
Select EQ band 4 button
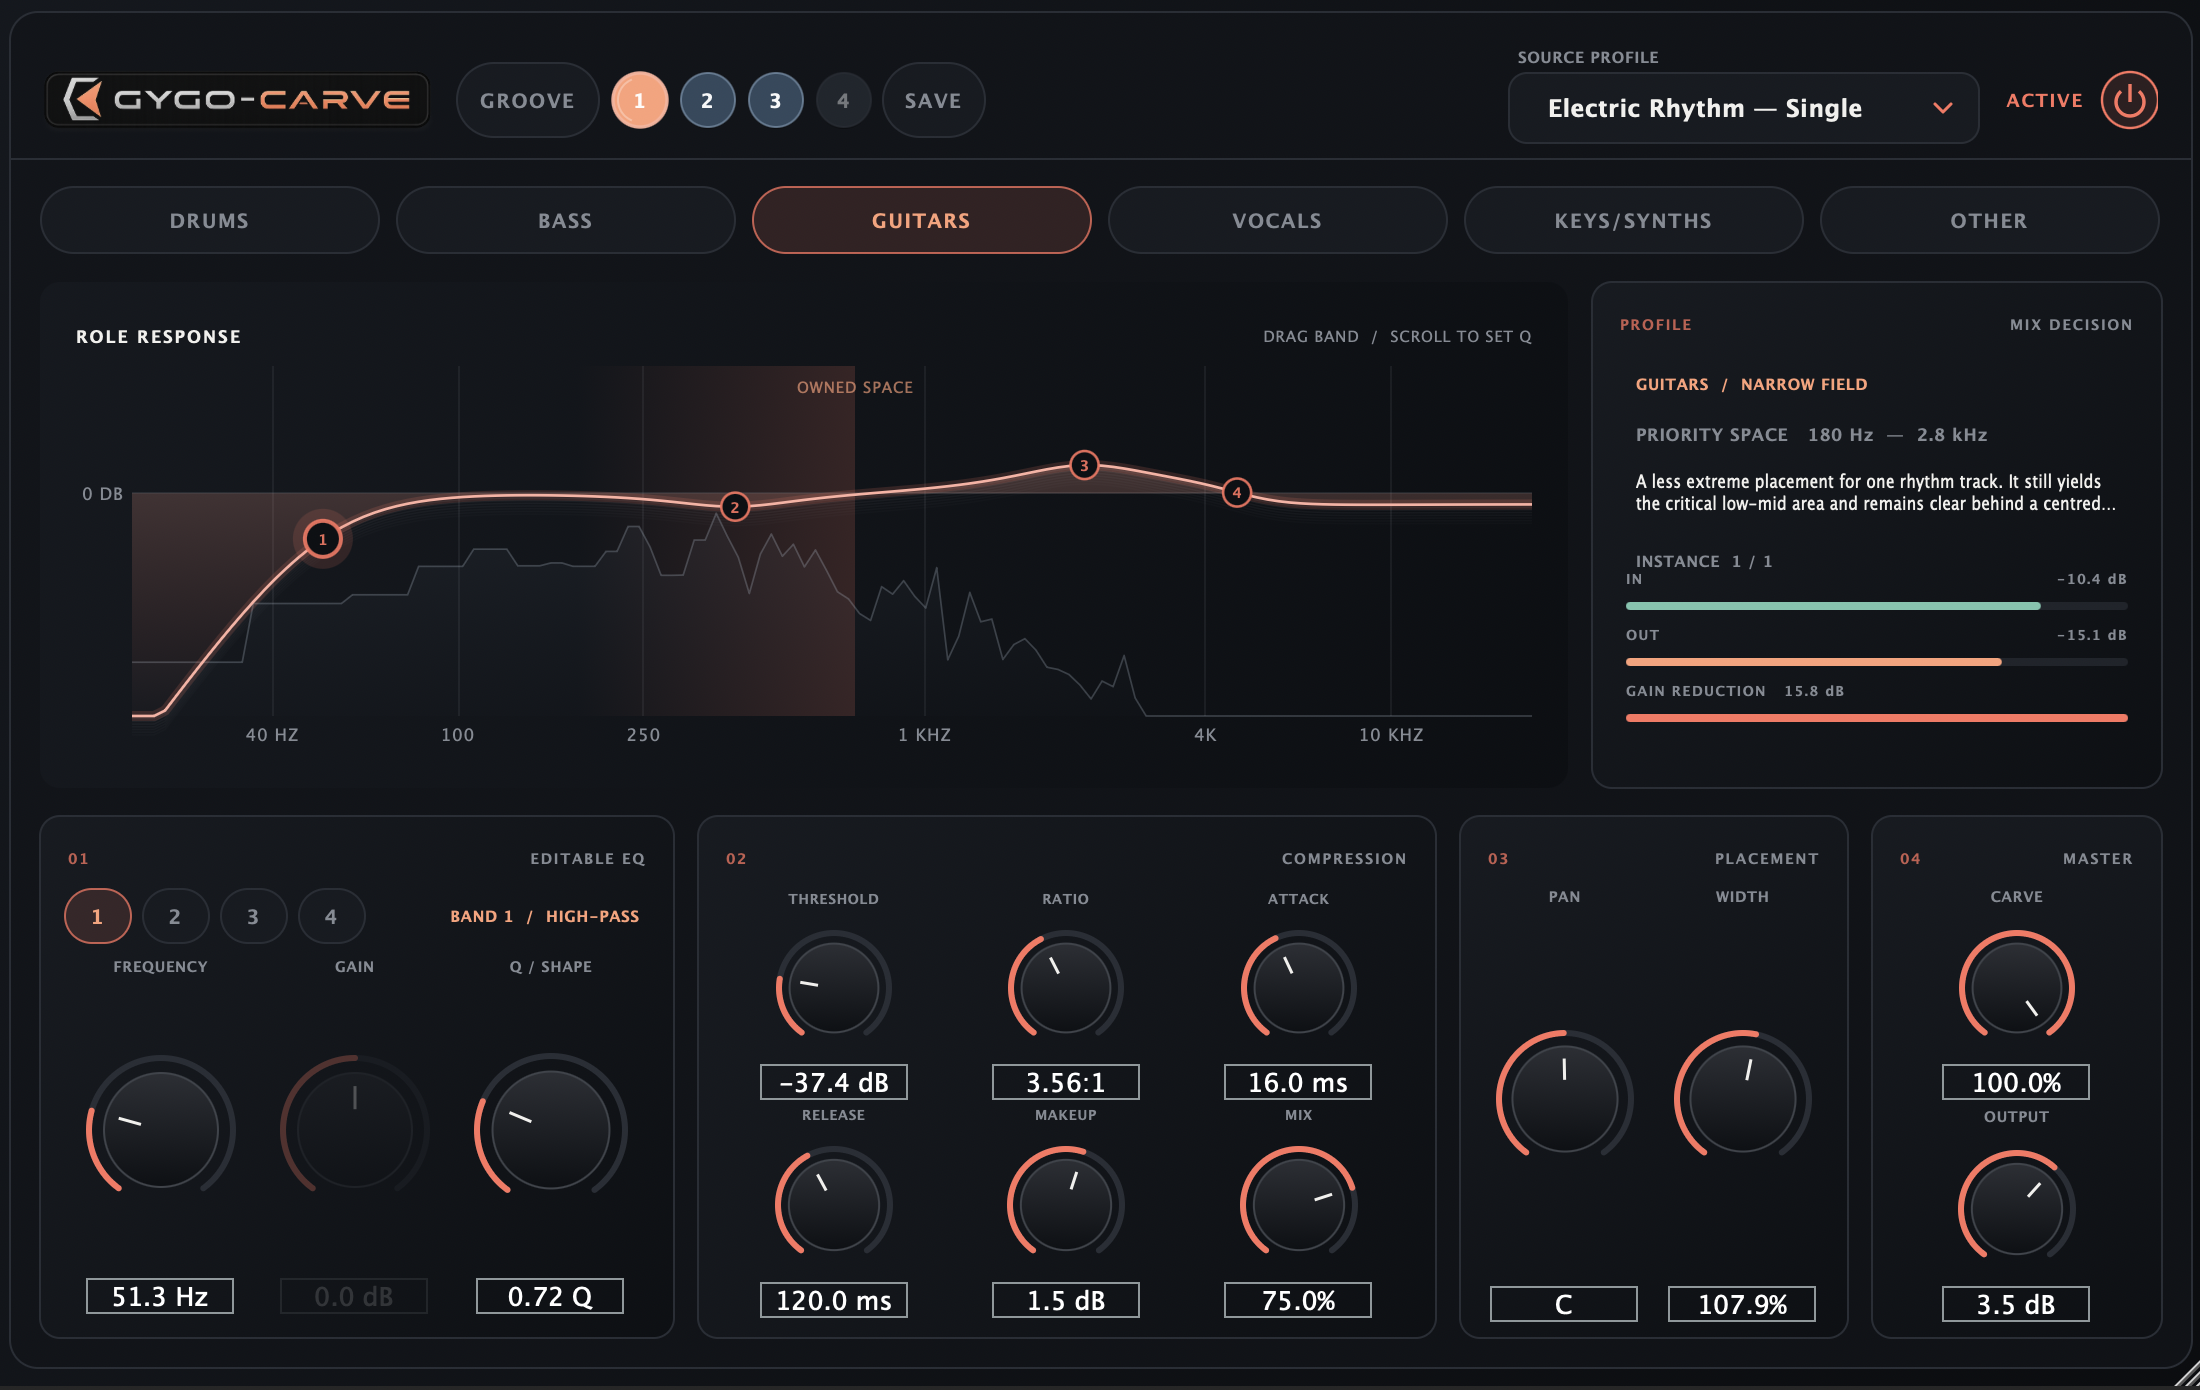point(331,916)
